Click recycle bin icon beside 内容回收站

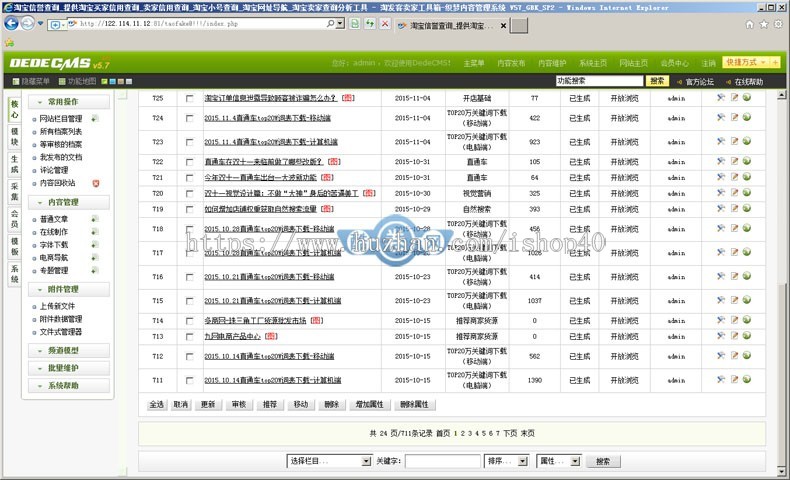pos(96,184)
